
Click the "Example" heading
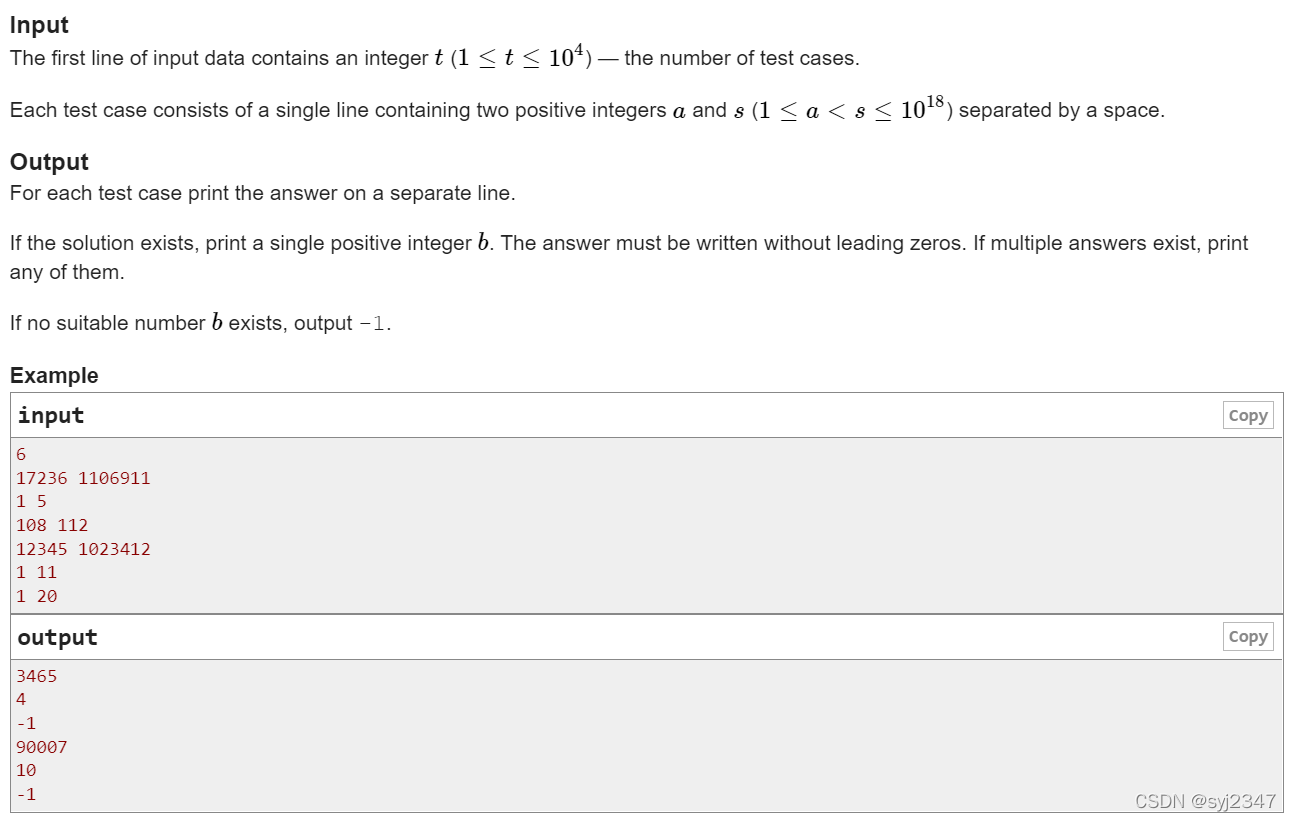pyautogui.click(x=54, y=376)
